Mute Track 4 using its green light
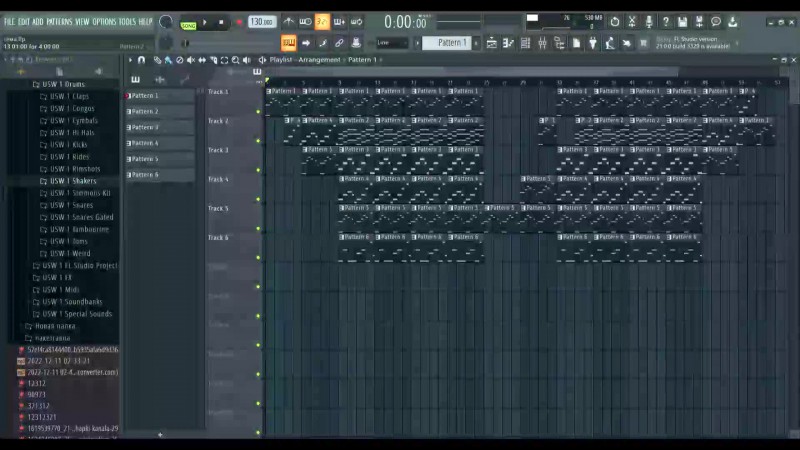This screenshot has height=450, width=800. point(258,199)
